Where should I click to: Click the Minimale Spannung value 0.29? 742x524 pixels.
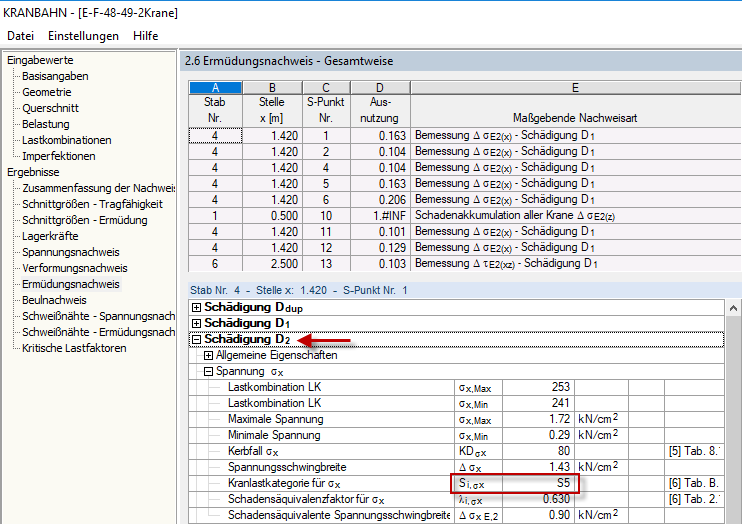click(x=539, y=435)
